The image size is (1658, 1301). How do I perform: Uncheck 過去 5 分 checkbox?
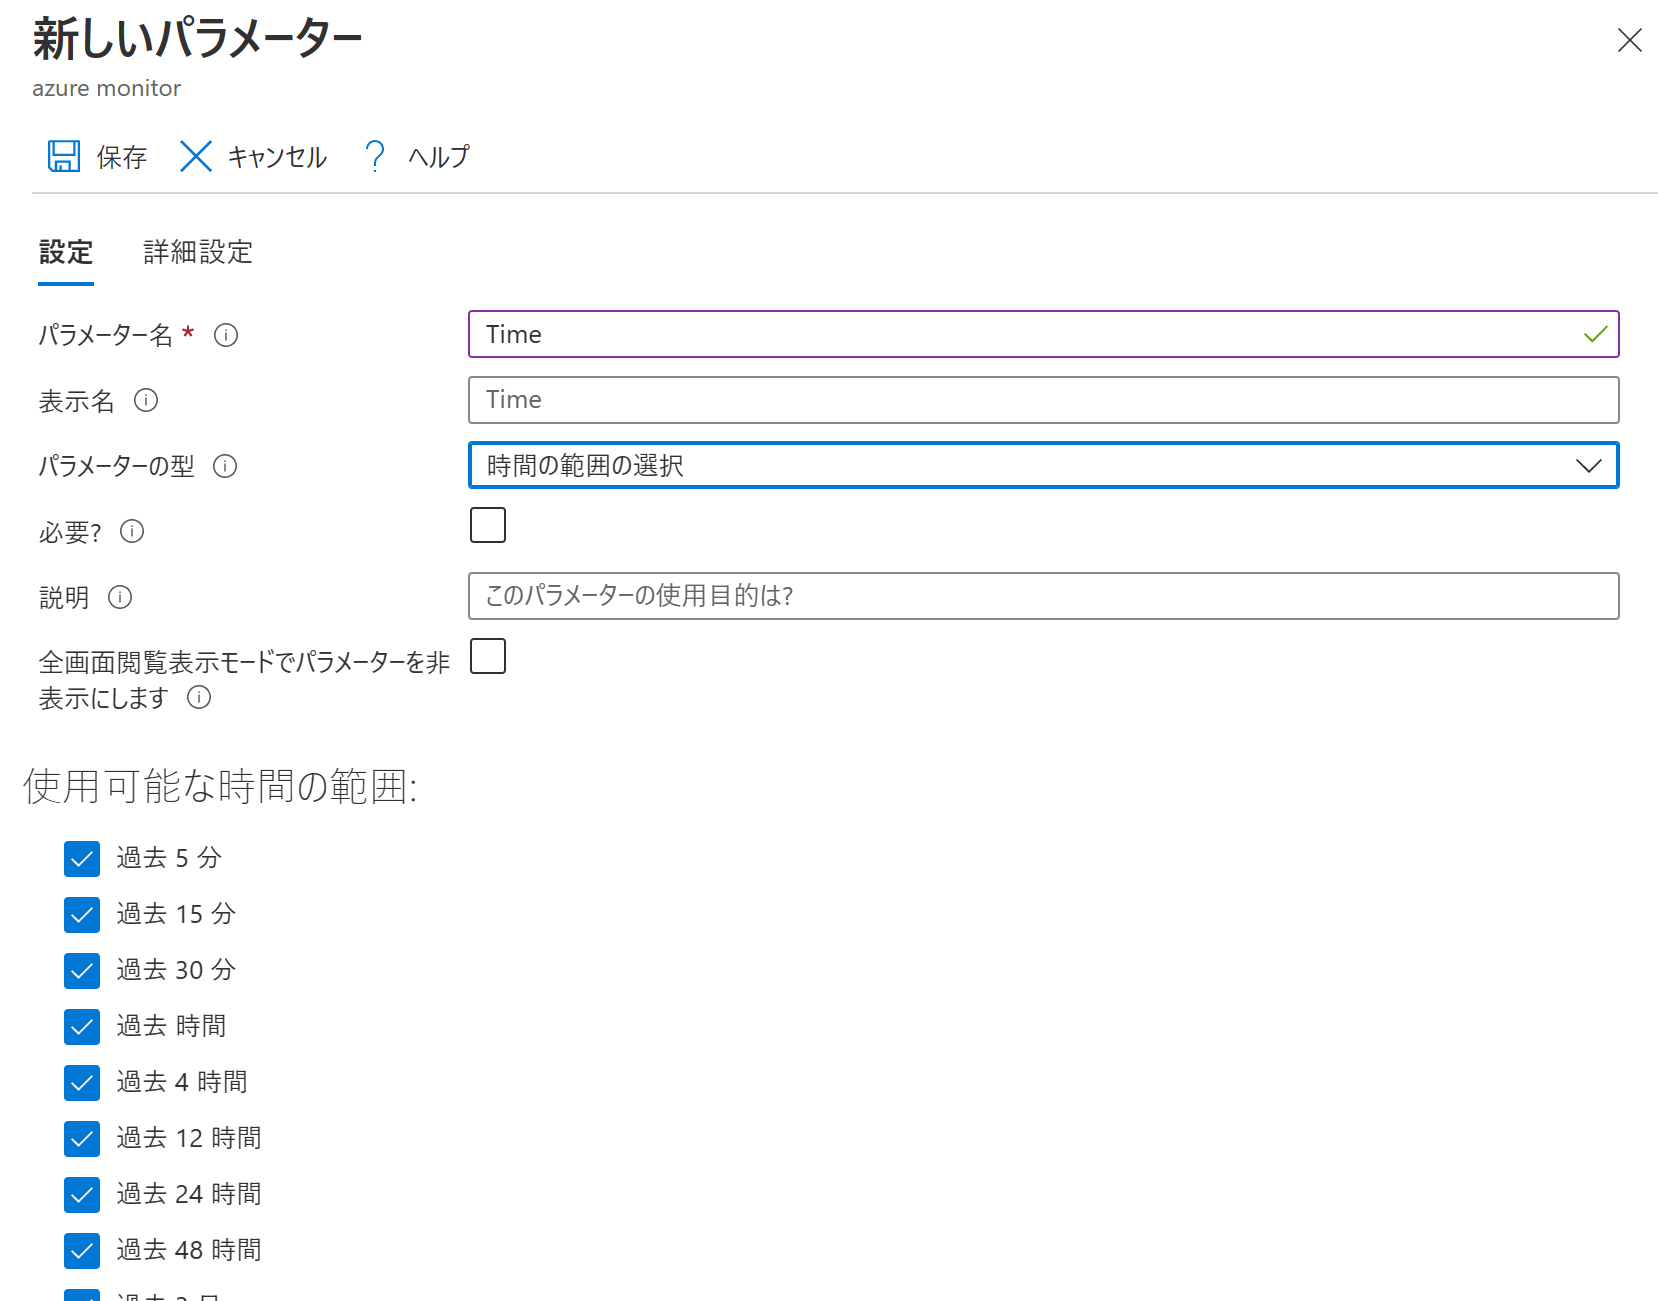coord(82,859)
